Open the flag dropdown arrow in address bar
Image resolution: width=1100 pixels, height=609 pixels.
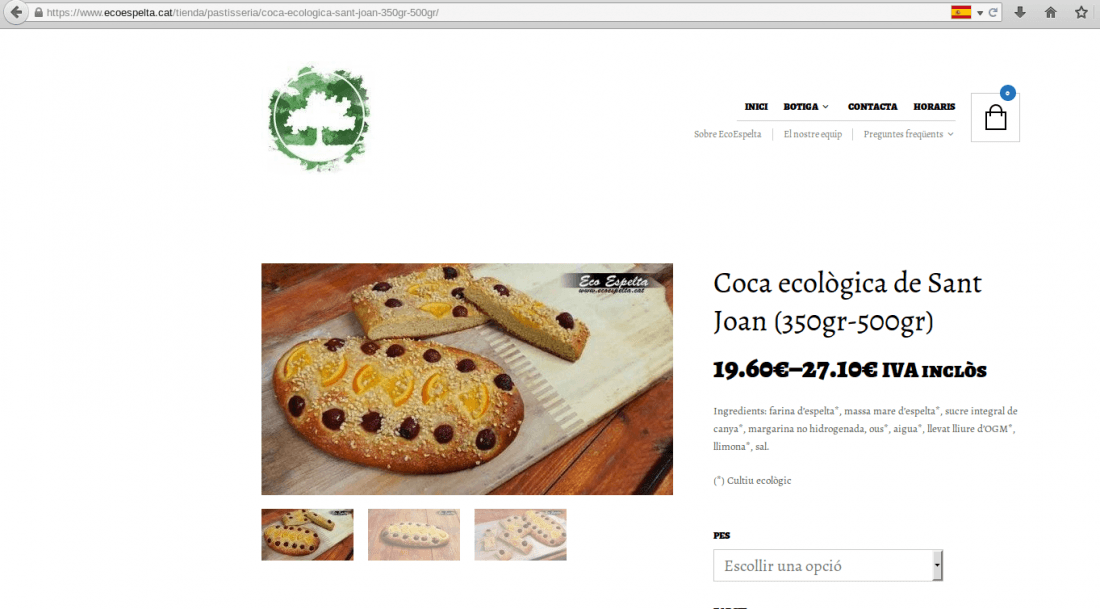coord(980,13)
